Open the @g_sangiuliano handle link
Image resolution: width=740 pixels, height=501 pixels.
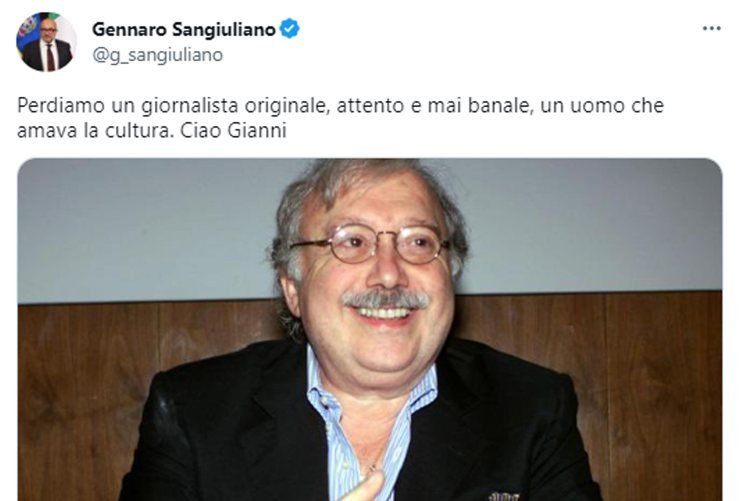(158, 55)
